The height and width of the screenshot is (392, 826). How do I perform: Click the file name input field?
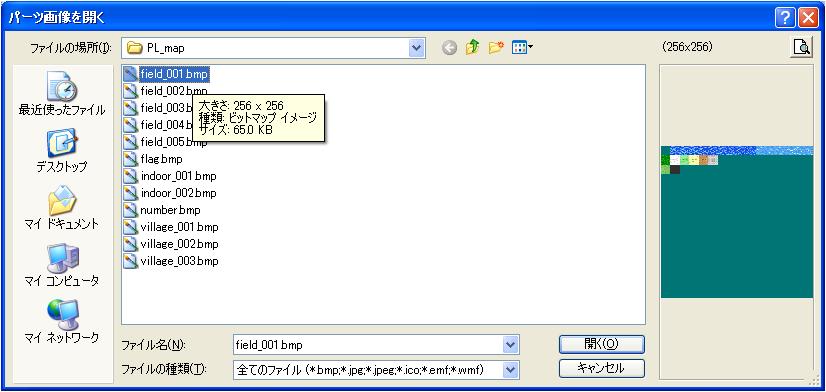click(368, 346)
